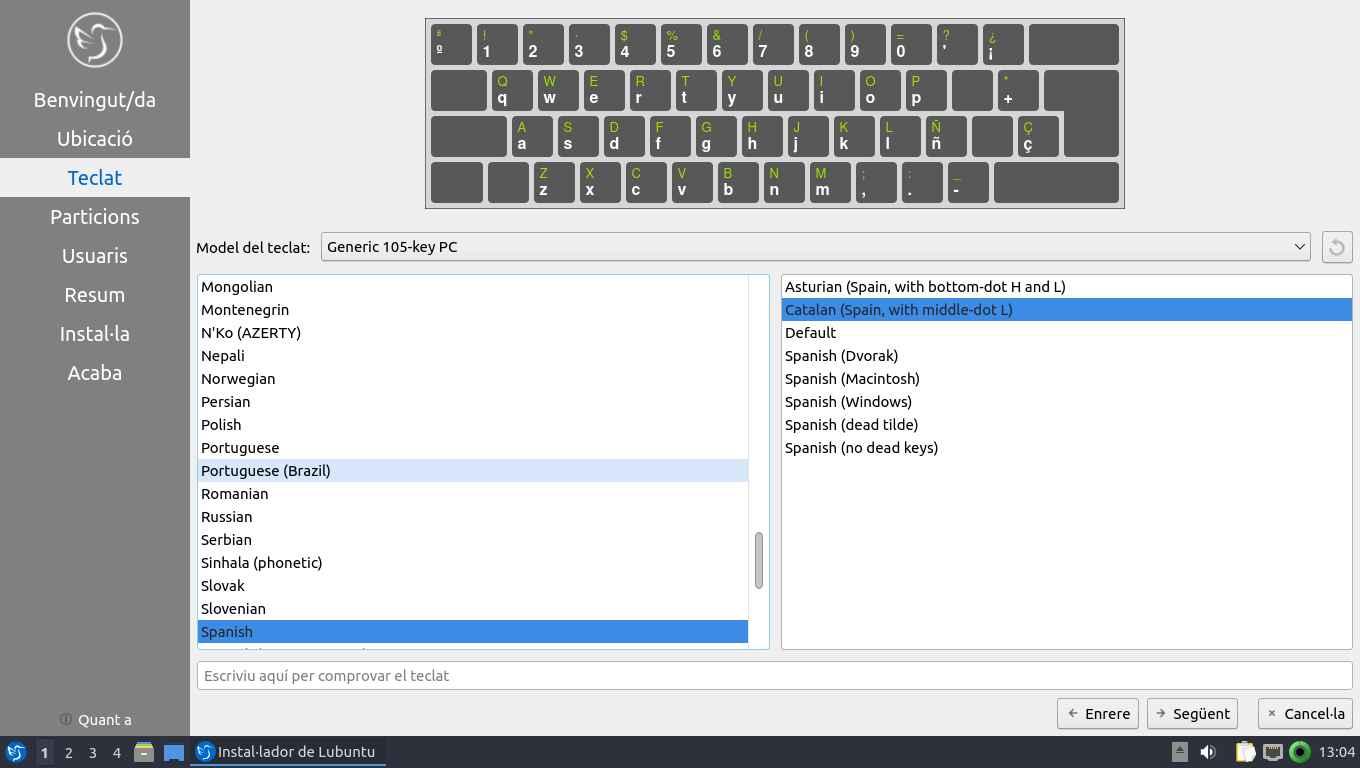Click the reset keyboard model icon button
Viewport: 1360px width, 768px height.
tap(1337, 247)
